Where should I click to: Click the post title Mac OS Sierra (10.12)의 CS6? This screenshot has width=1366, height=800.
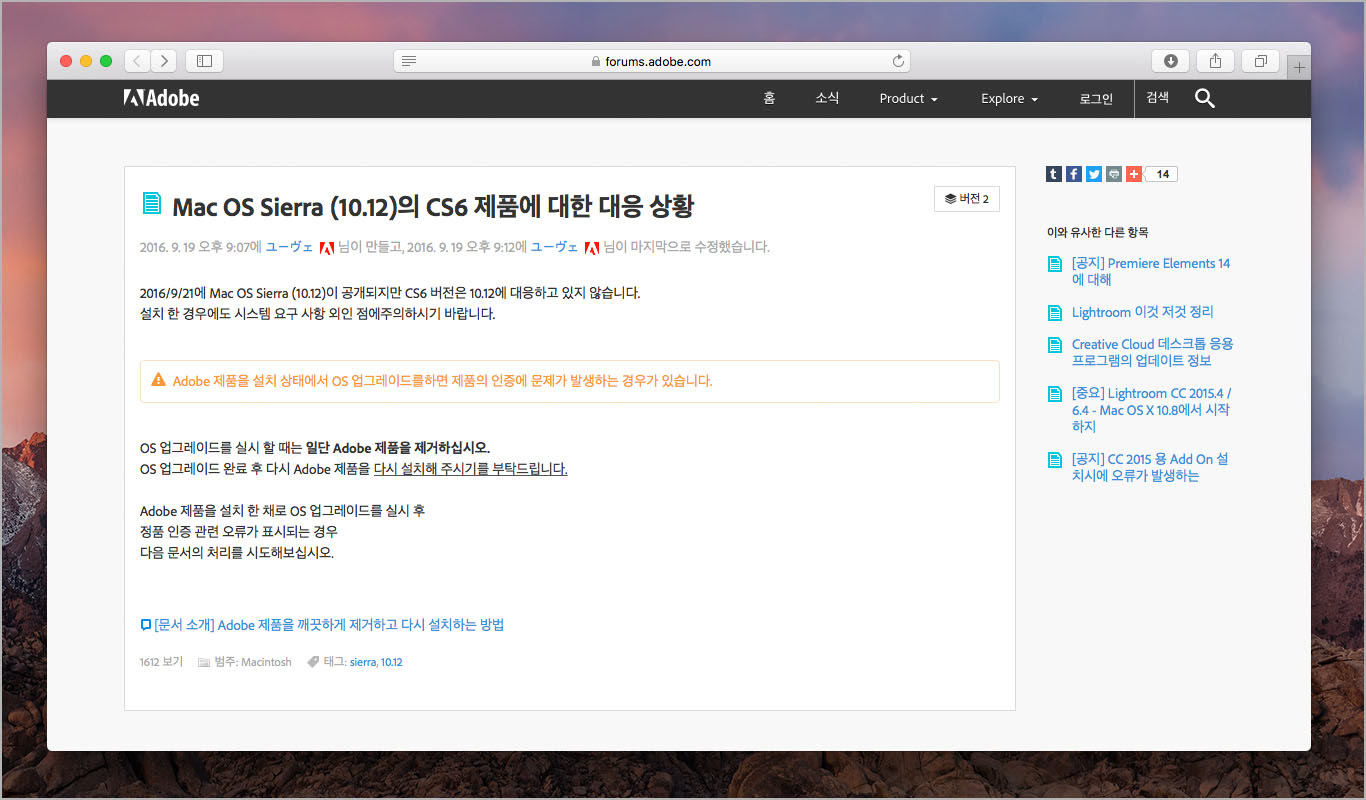pos(433,206)
